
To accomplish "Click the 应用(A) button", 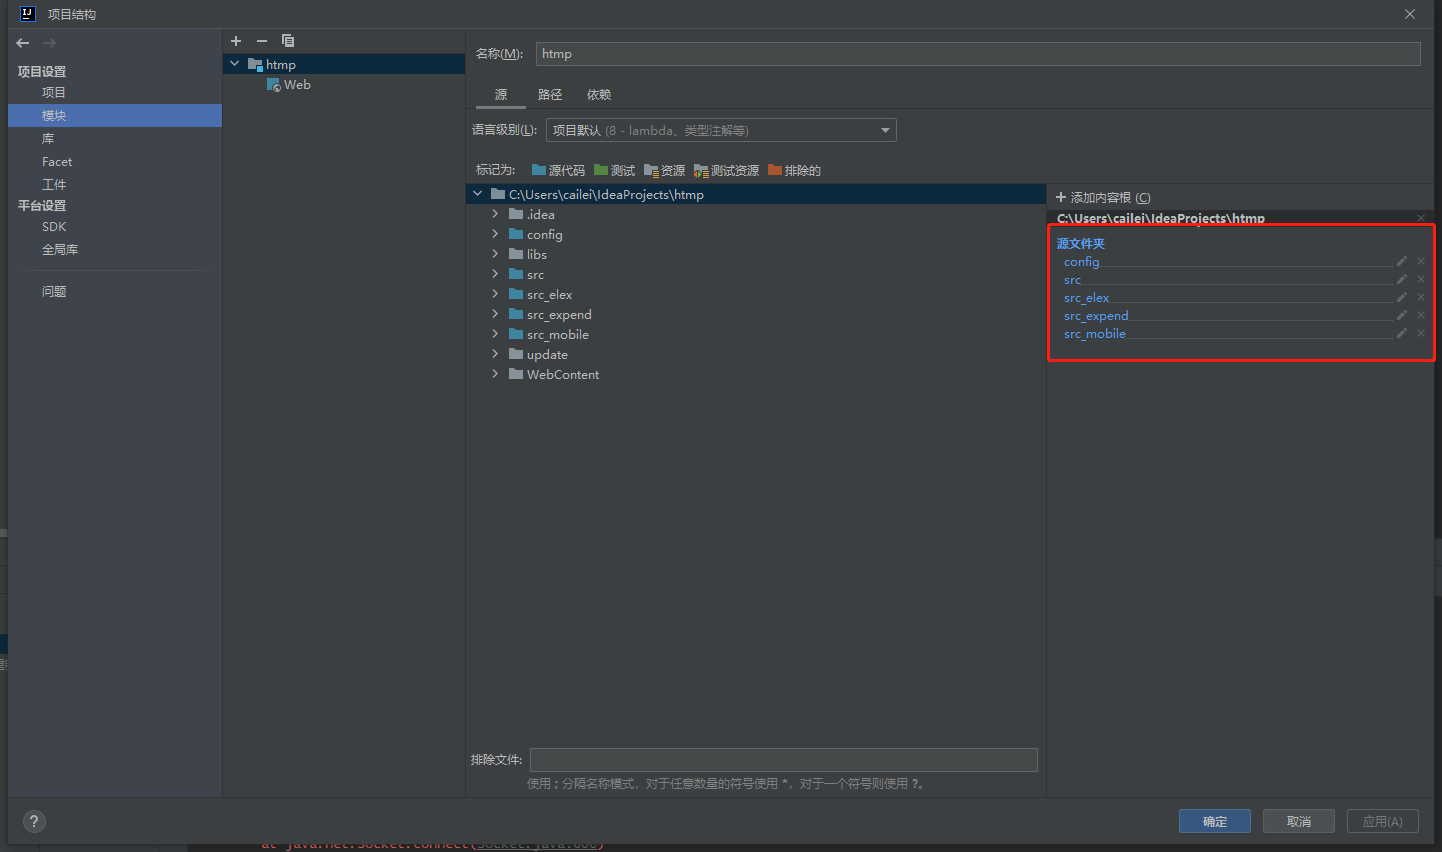I will pos(1383,821).
